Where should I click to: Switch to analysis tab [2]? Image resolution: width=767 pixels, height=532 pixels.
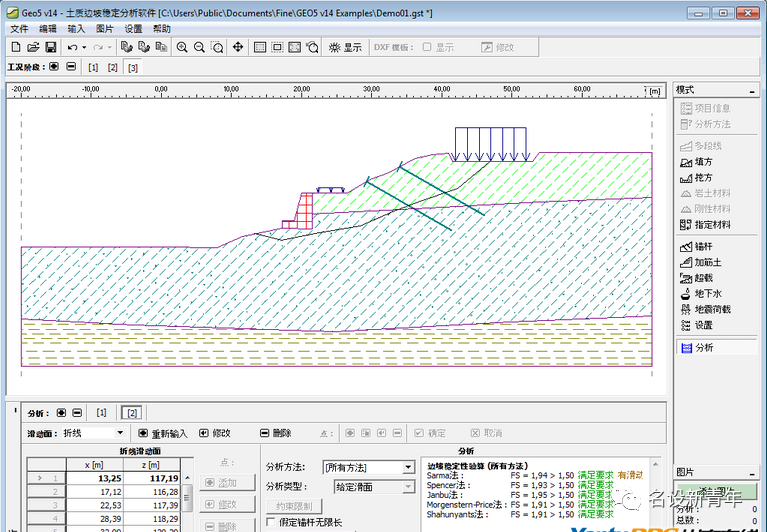[x=132, y=413]
